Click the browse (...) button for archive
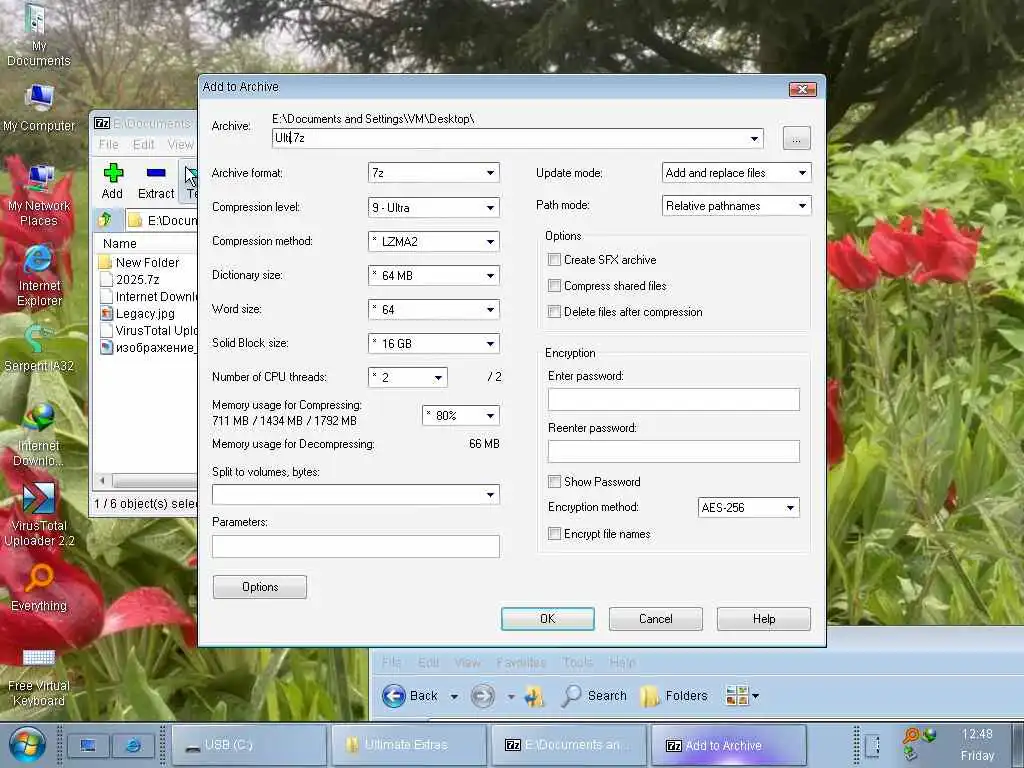The width and height of the screenshot is (1024, 768). click(797, 138)
